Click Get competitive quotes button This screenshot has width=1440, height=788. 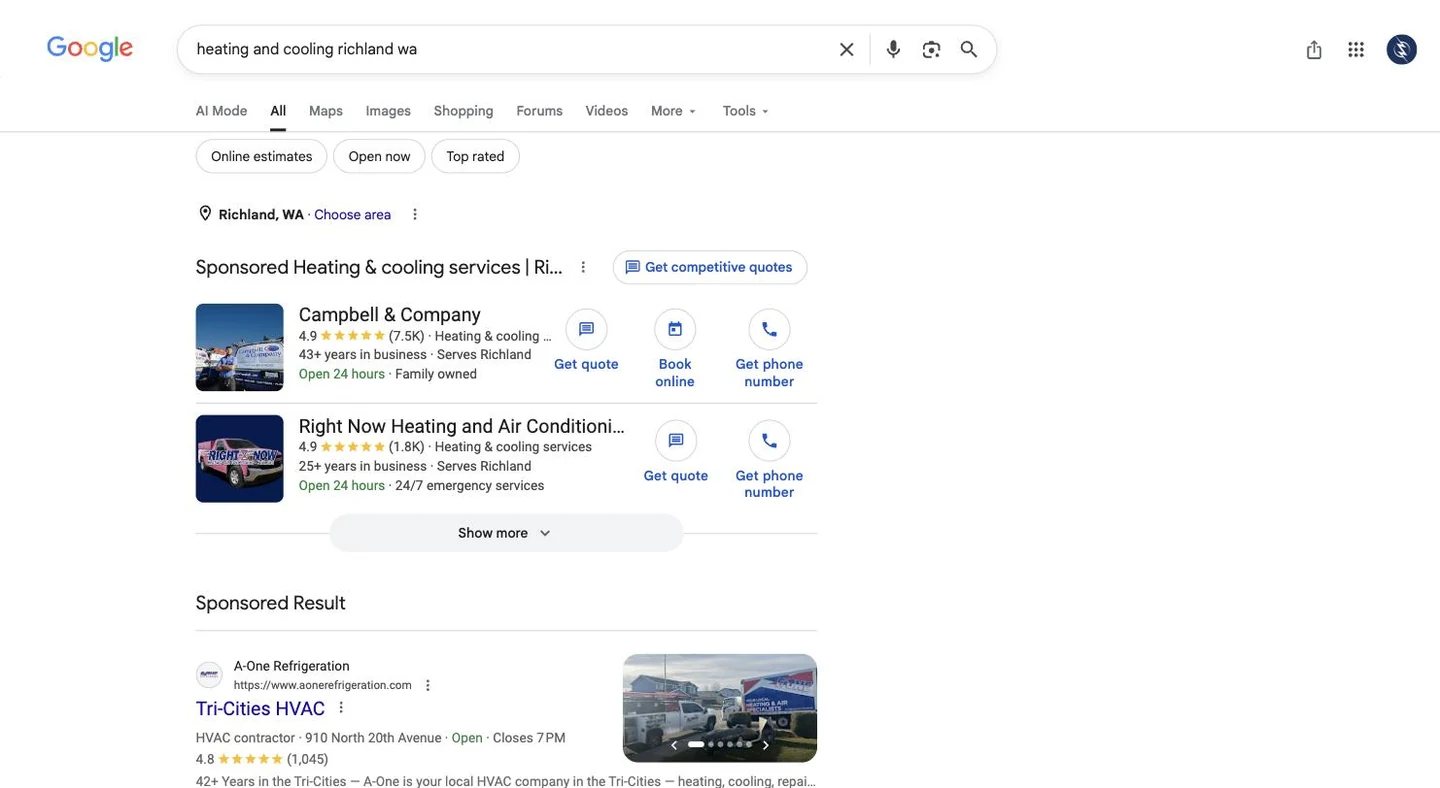pyautogui.click(x=710, y=267)
